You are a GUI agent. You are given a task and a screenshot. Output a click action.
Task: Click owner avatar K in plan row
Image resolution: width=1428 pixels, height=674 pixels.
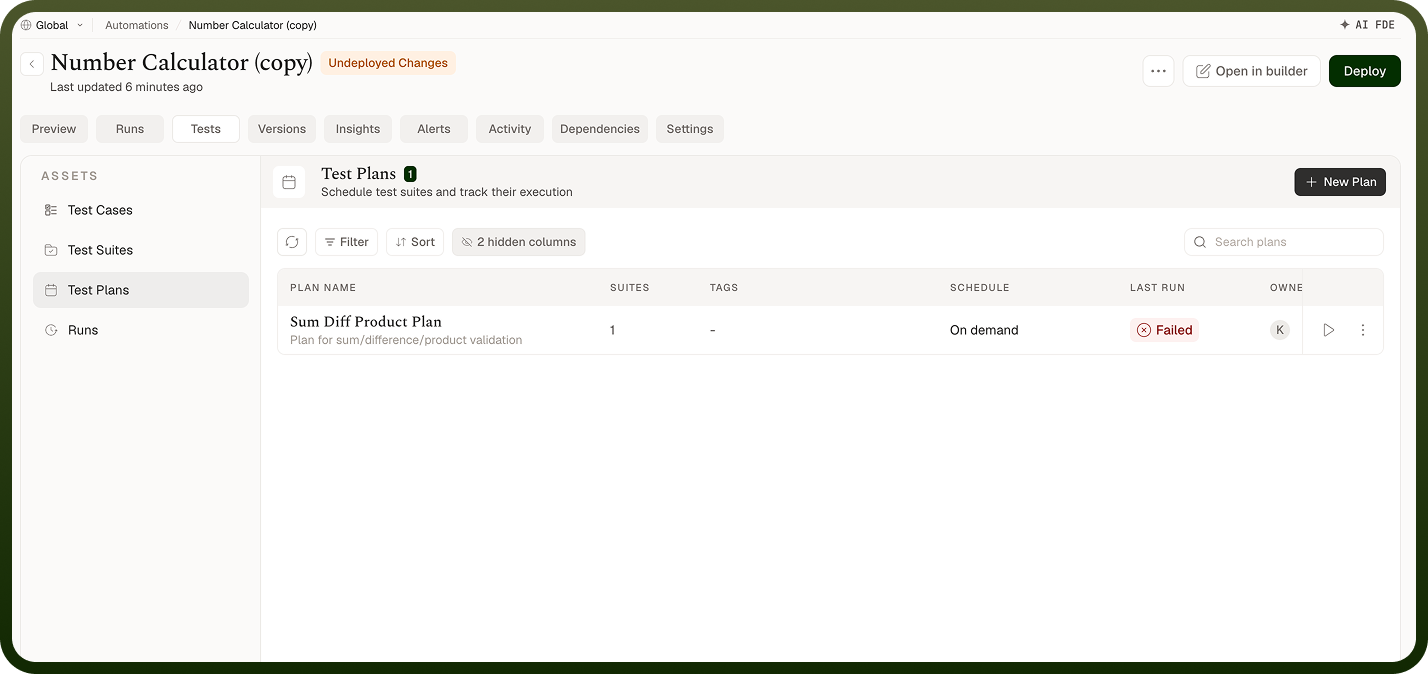point(1280,330)
